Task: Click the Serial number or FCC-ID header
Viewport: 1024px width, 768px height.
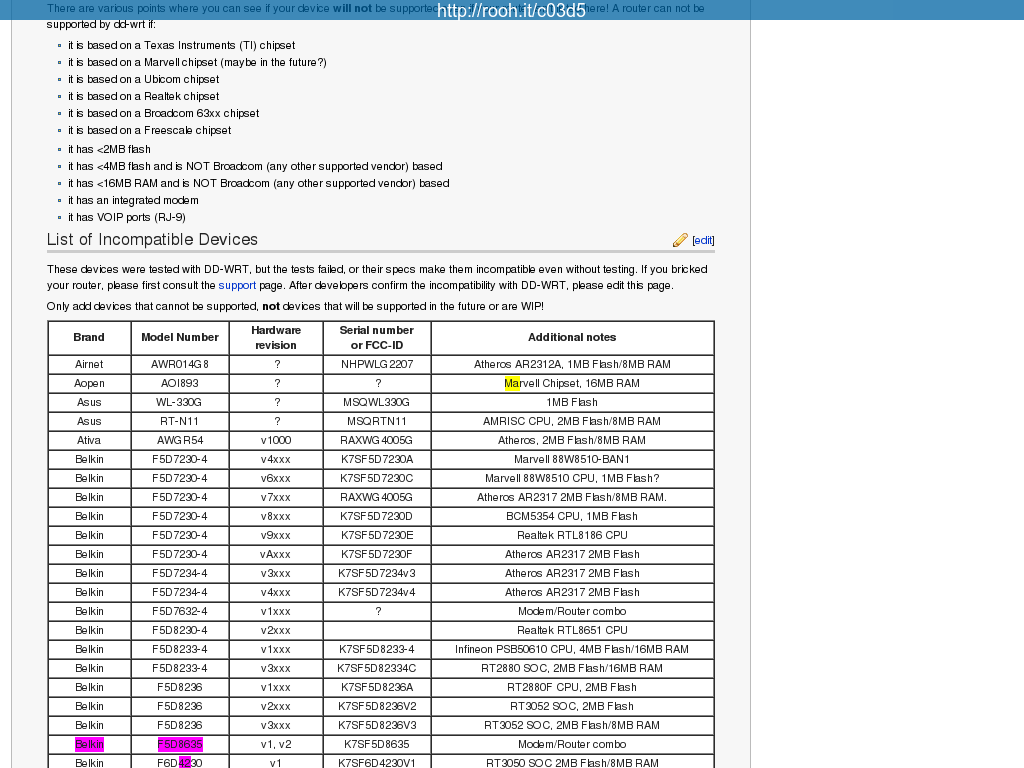Action: click(376, 338)
